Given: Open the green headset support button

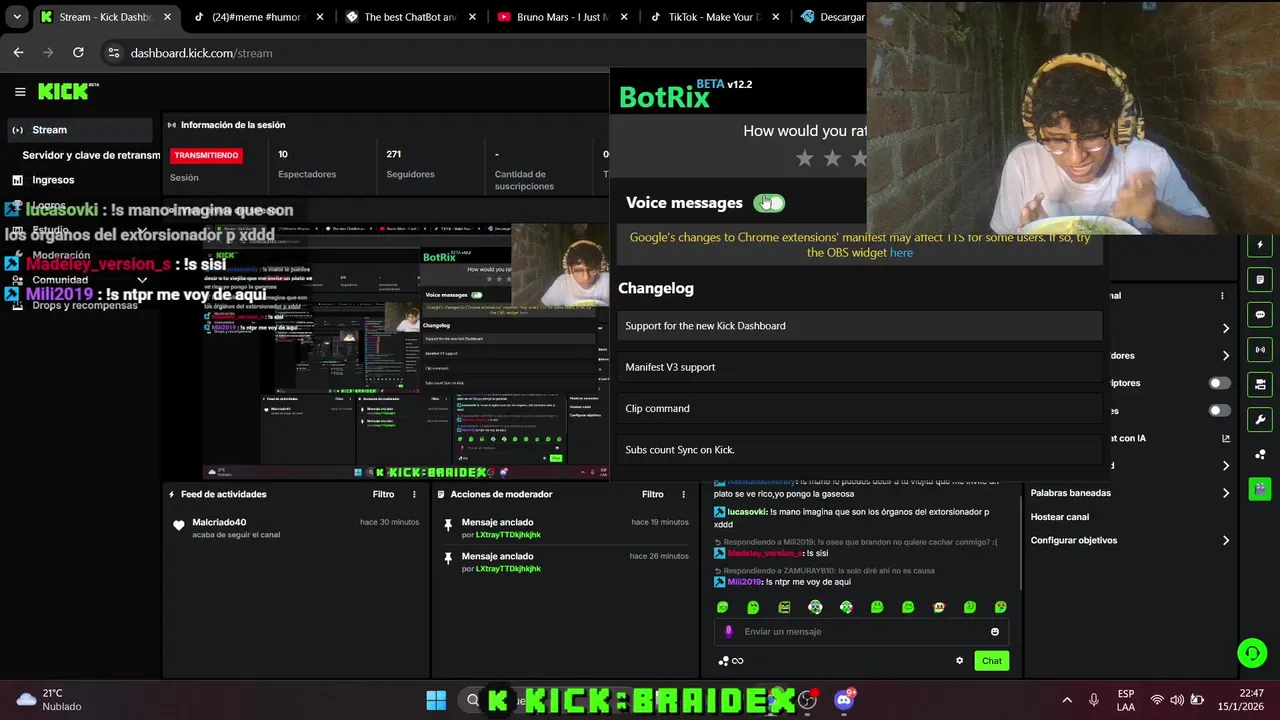Looking at the screenshot, I should [1252, 654].
